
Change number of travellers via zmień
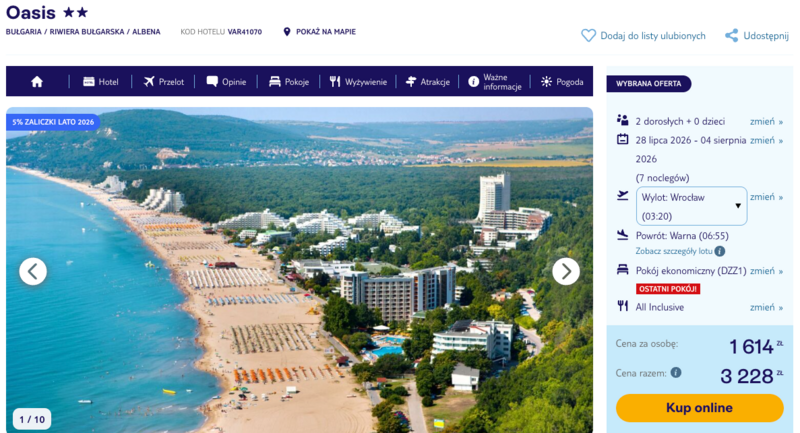[766, 121]
